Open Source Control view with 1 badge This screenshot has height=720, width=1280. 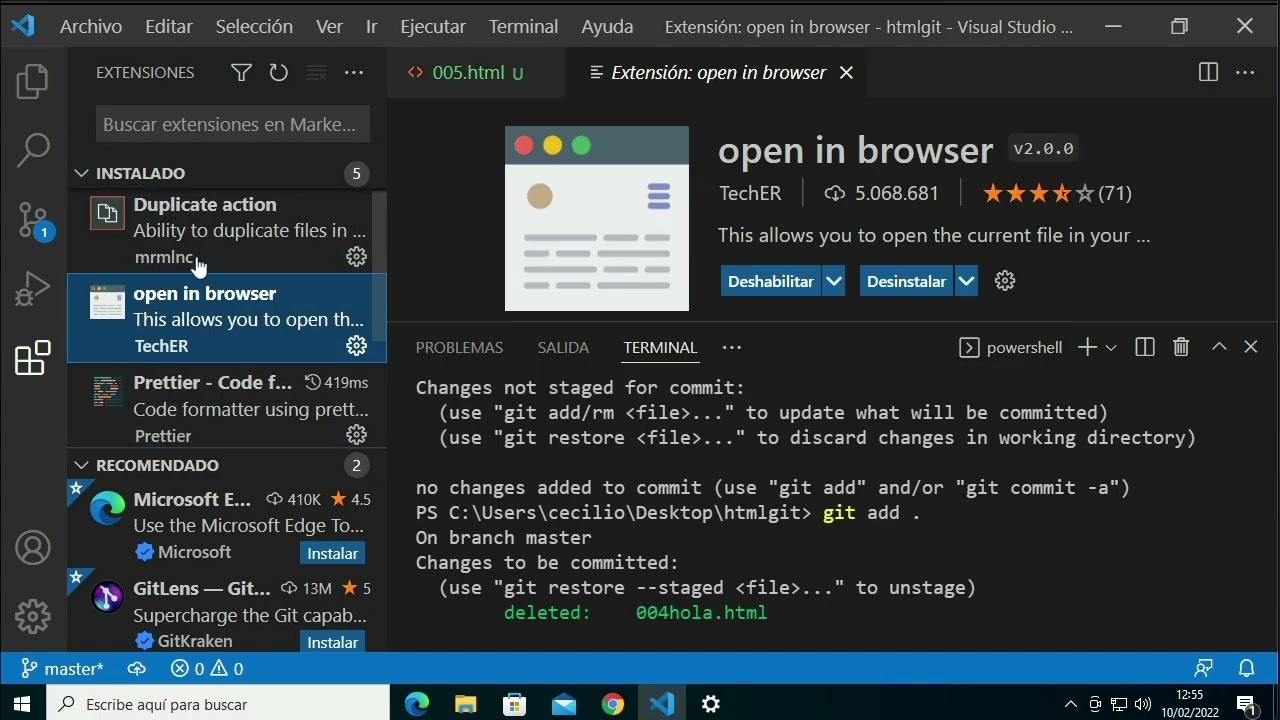(x=33, y=220)
